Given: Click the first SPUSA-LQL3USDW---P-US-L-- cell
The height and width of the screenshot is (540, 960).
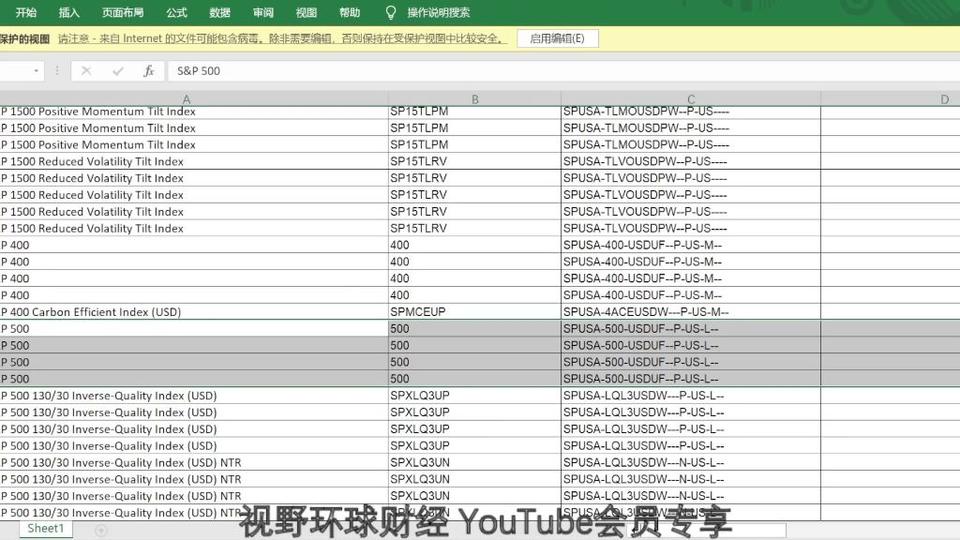Looking at the screenshot, I should [x=691, y=396].
